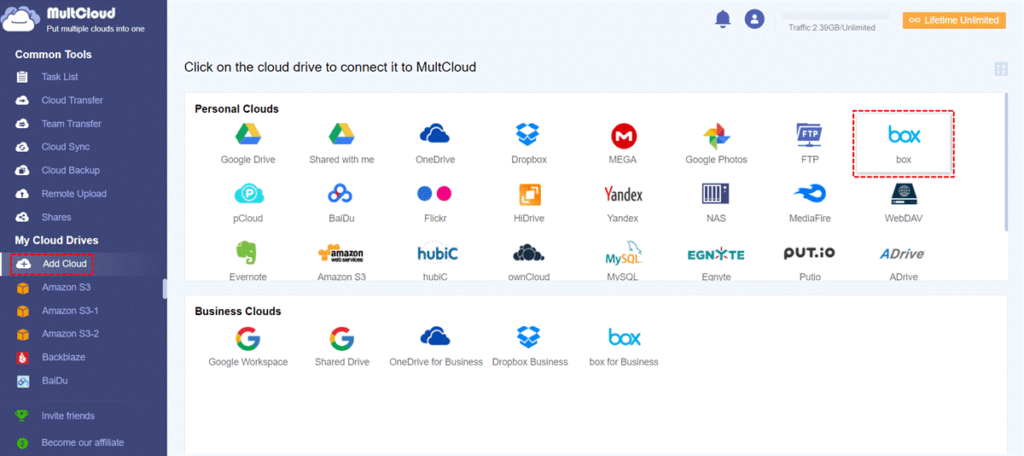Choose hubiC cloud drive

[436, 261]
